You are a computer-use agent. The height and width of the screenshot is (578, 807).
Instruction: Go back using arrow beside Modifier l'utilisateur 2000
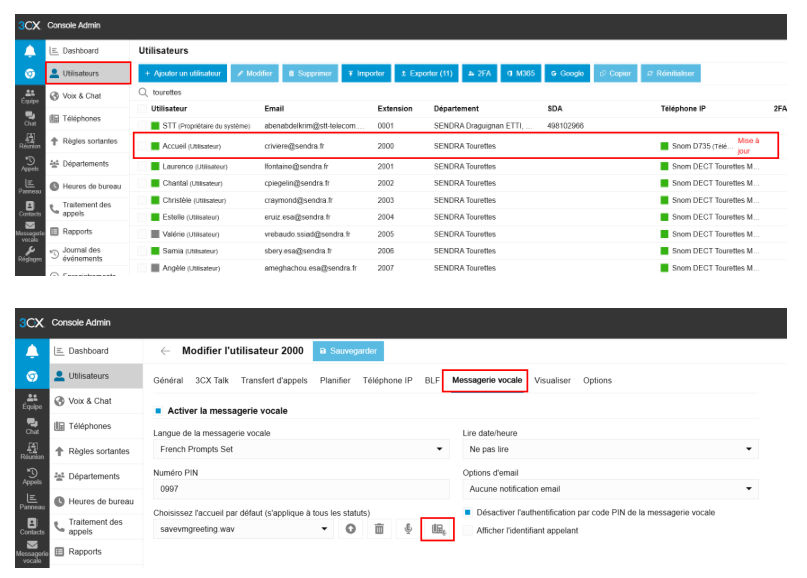(x=165, y=351)
